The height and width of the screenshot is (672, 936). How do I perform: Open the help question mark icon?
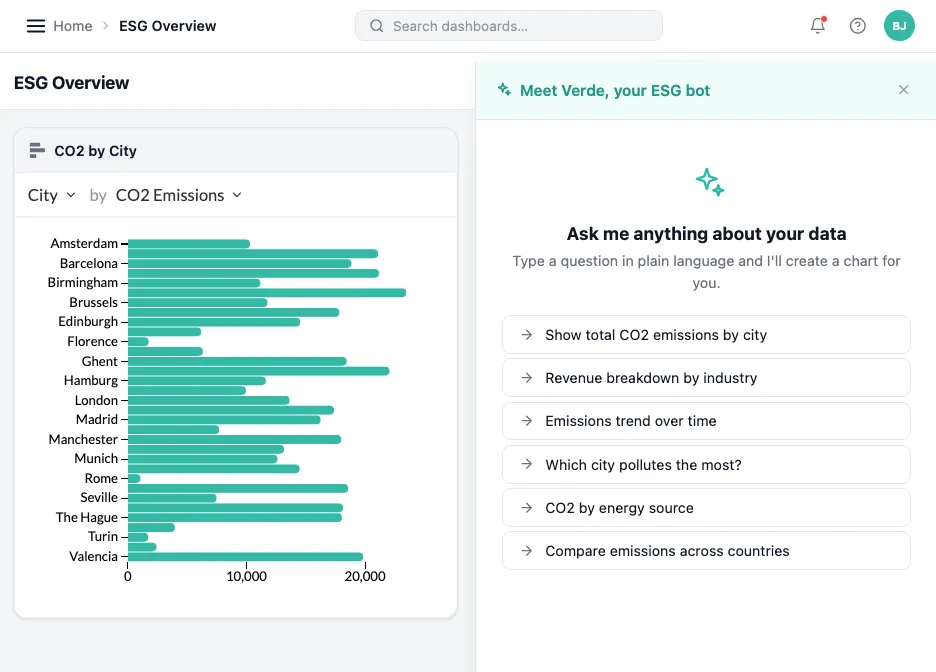click(x=857, y=26)
